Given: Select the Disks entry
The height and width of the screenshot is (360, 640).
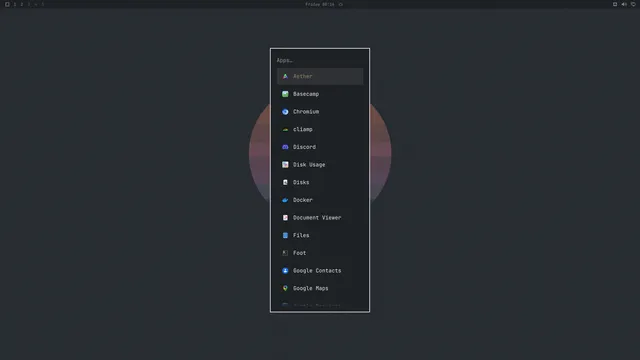Looking at the screenshot, I should [x=320, y=182].
